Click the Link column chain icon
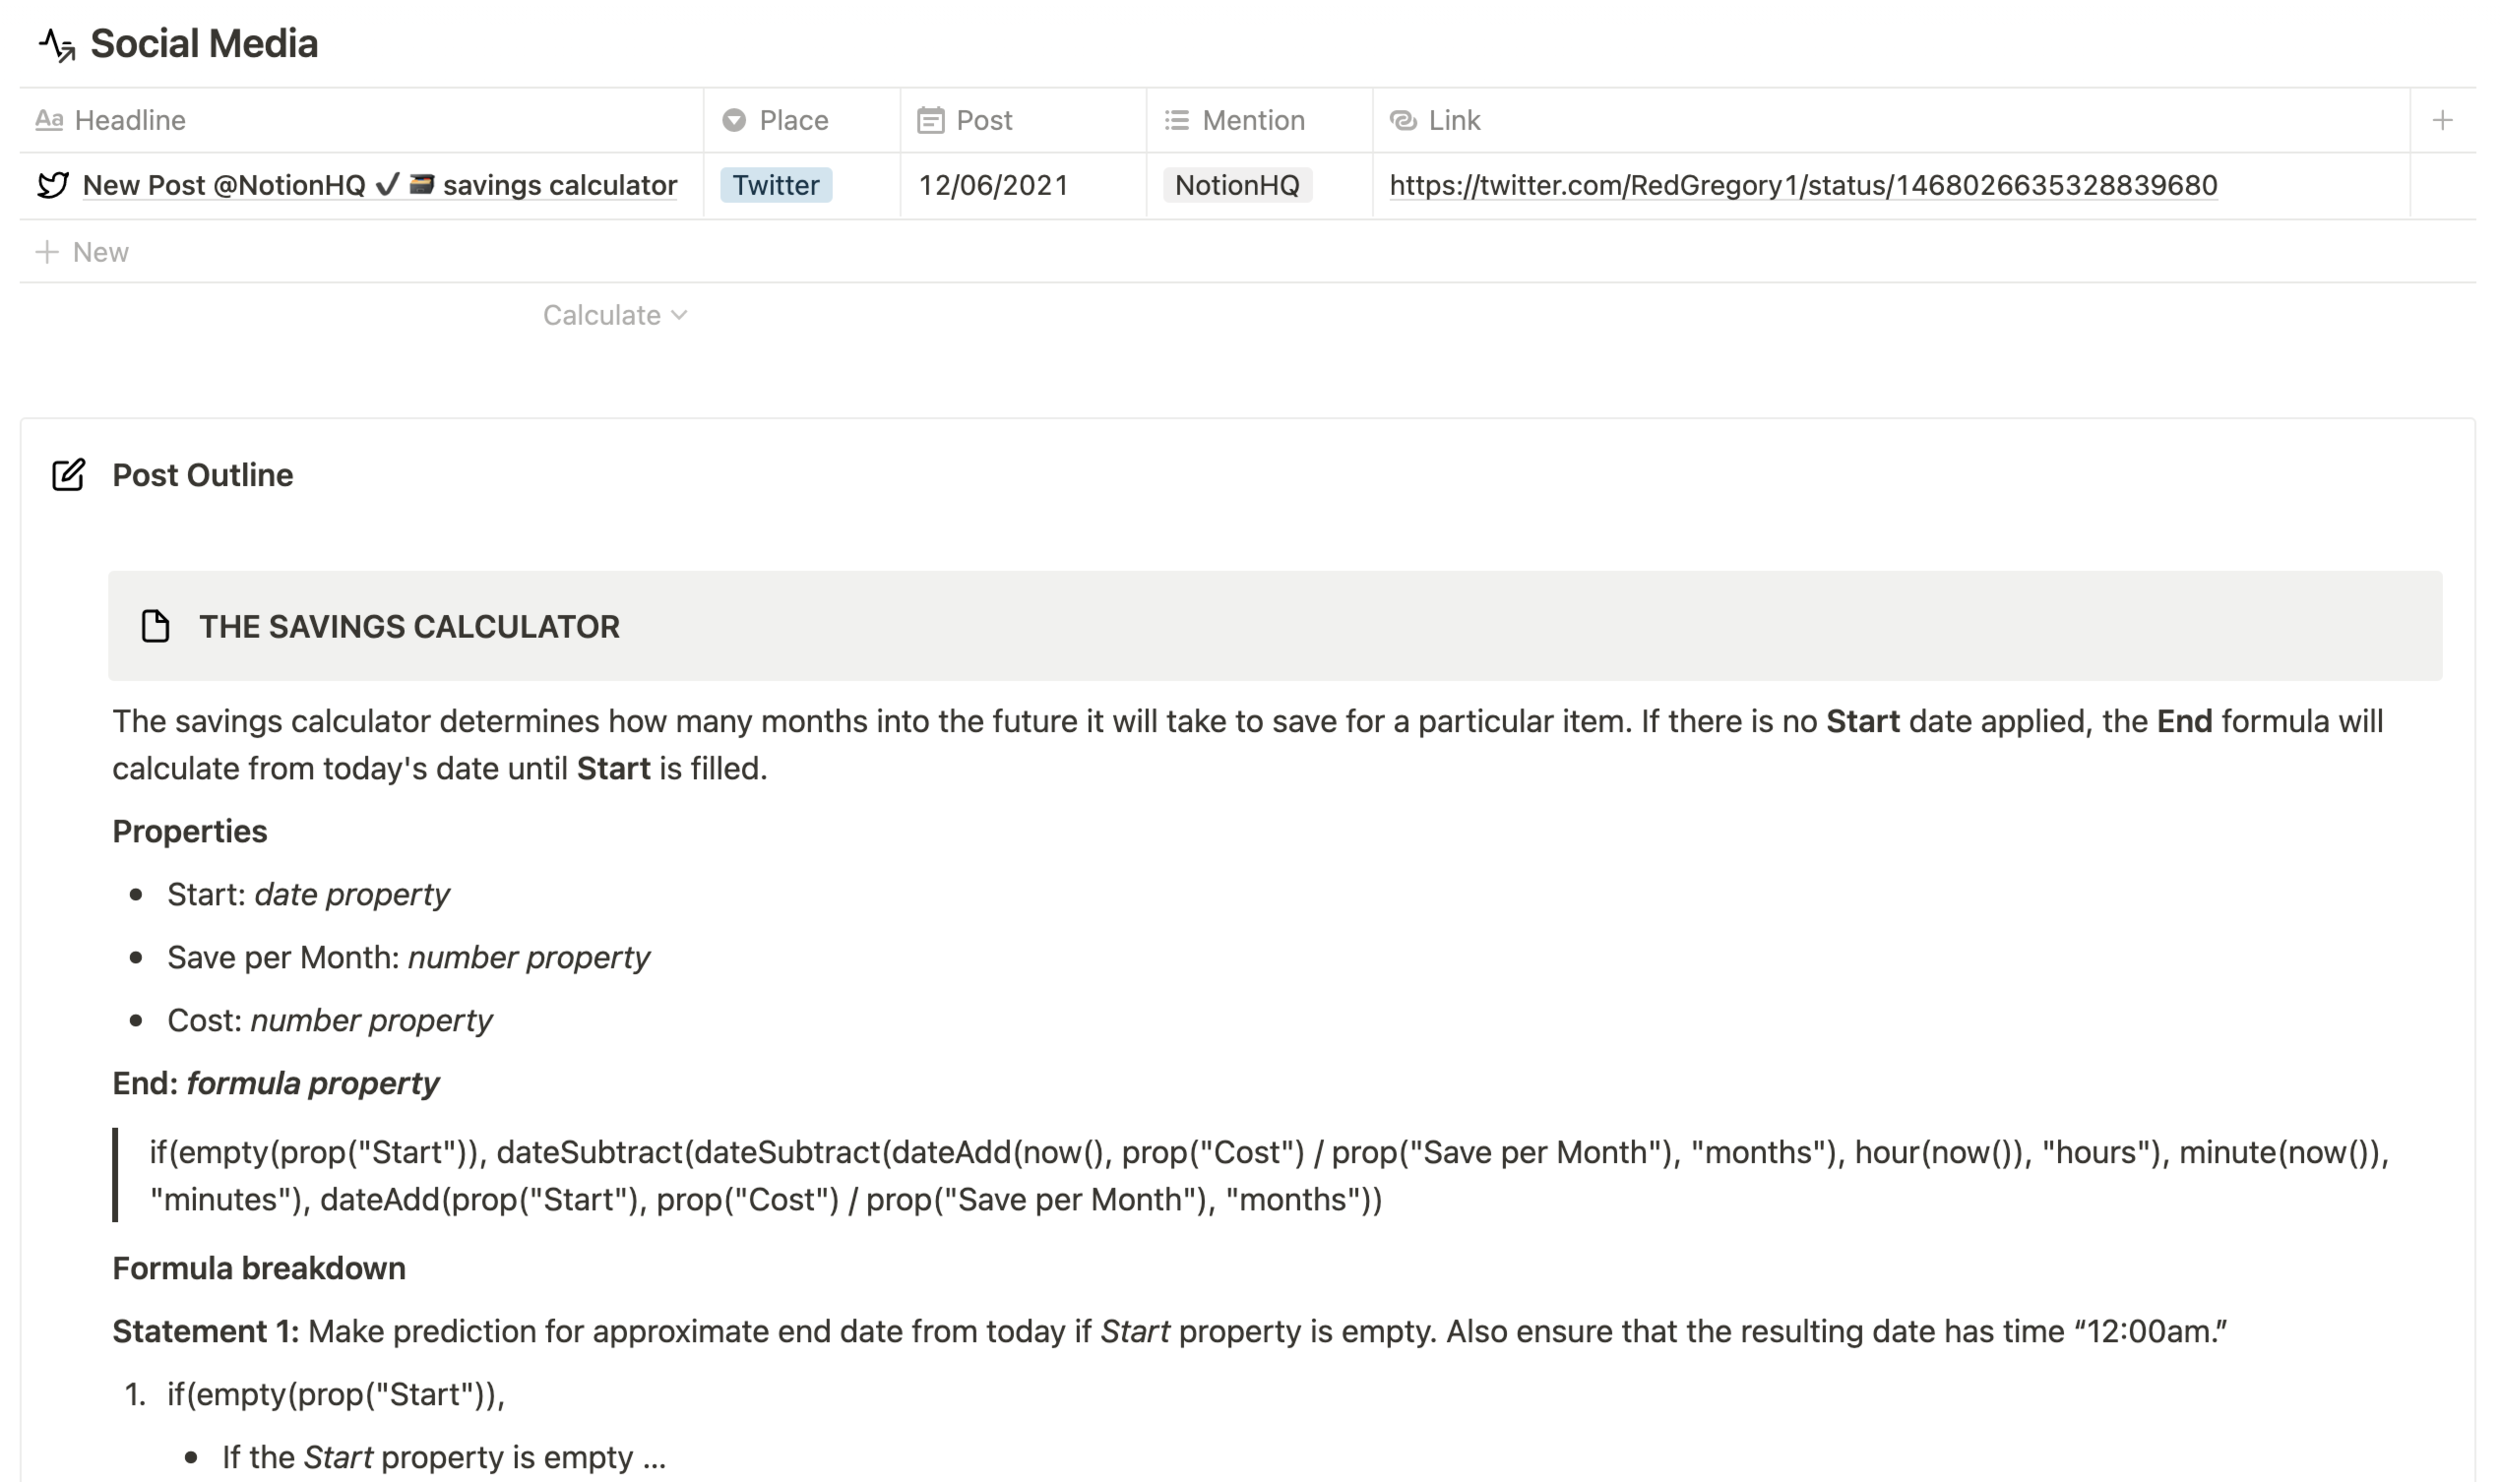This screenshot has width=2500, height=1482. 1403,120
